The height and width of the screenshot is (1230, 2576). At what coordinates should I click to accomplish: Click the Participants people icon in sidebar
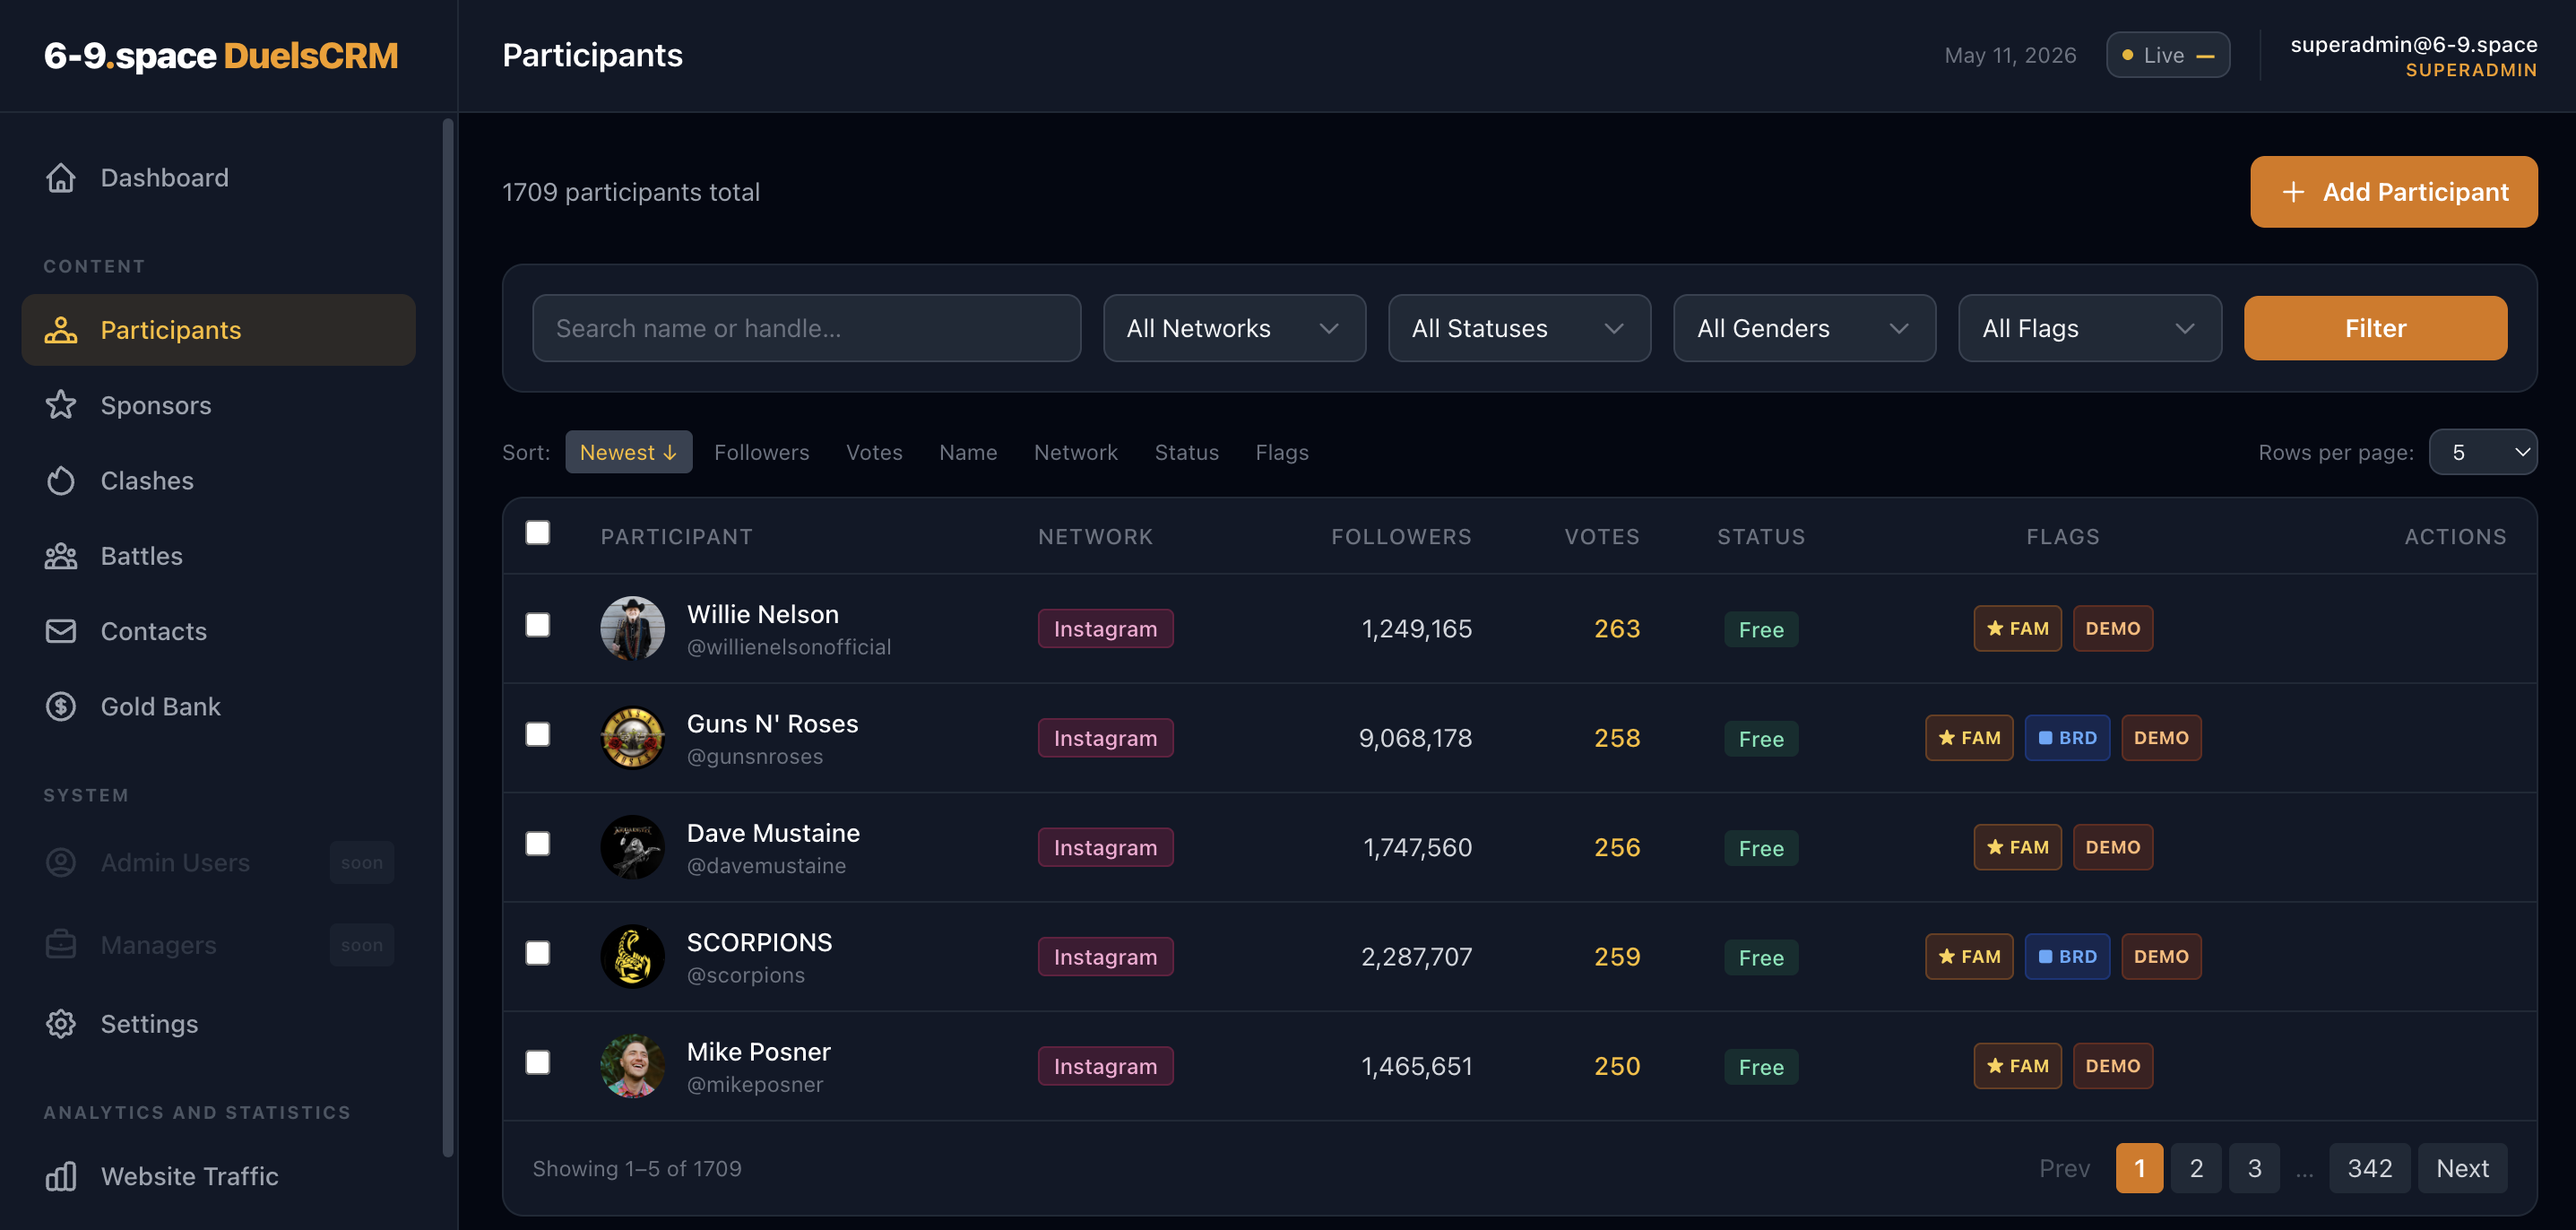(61, 330)
